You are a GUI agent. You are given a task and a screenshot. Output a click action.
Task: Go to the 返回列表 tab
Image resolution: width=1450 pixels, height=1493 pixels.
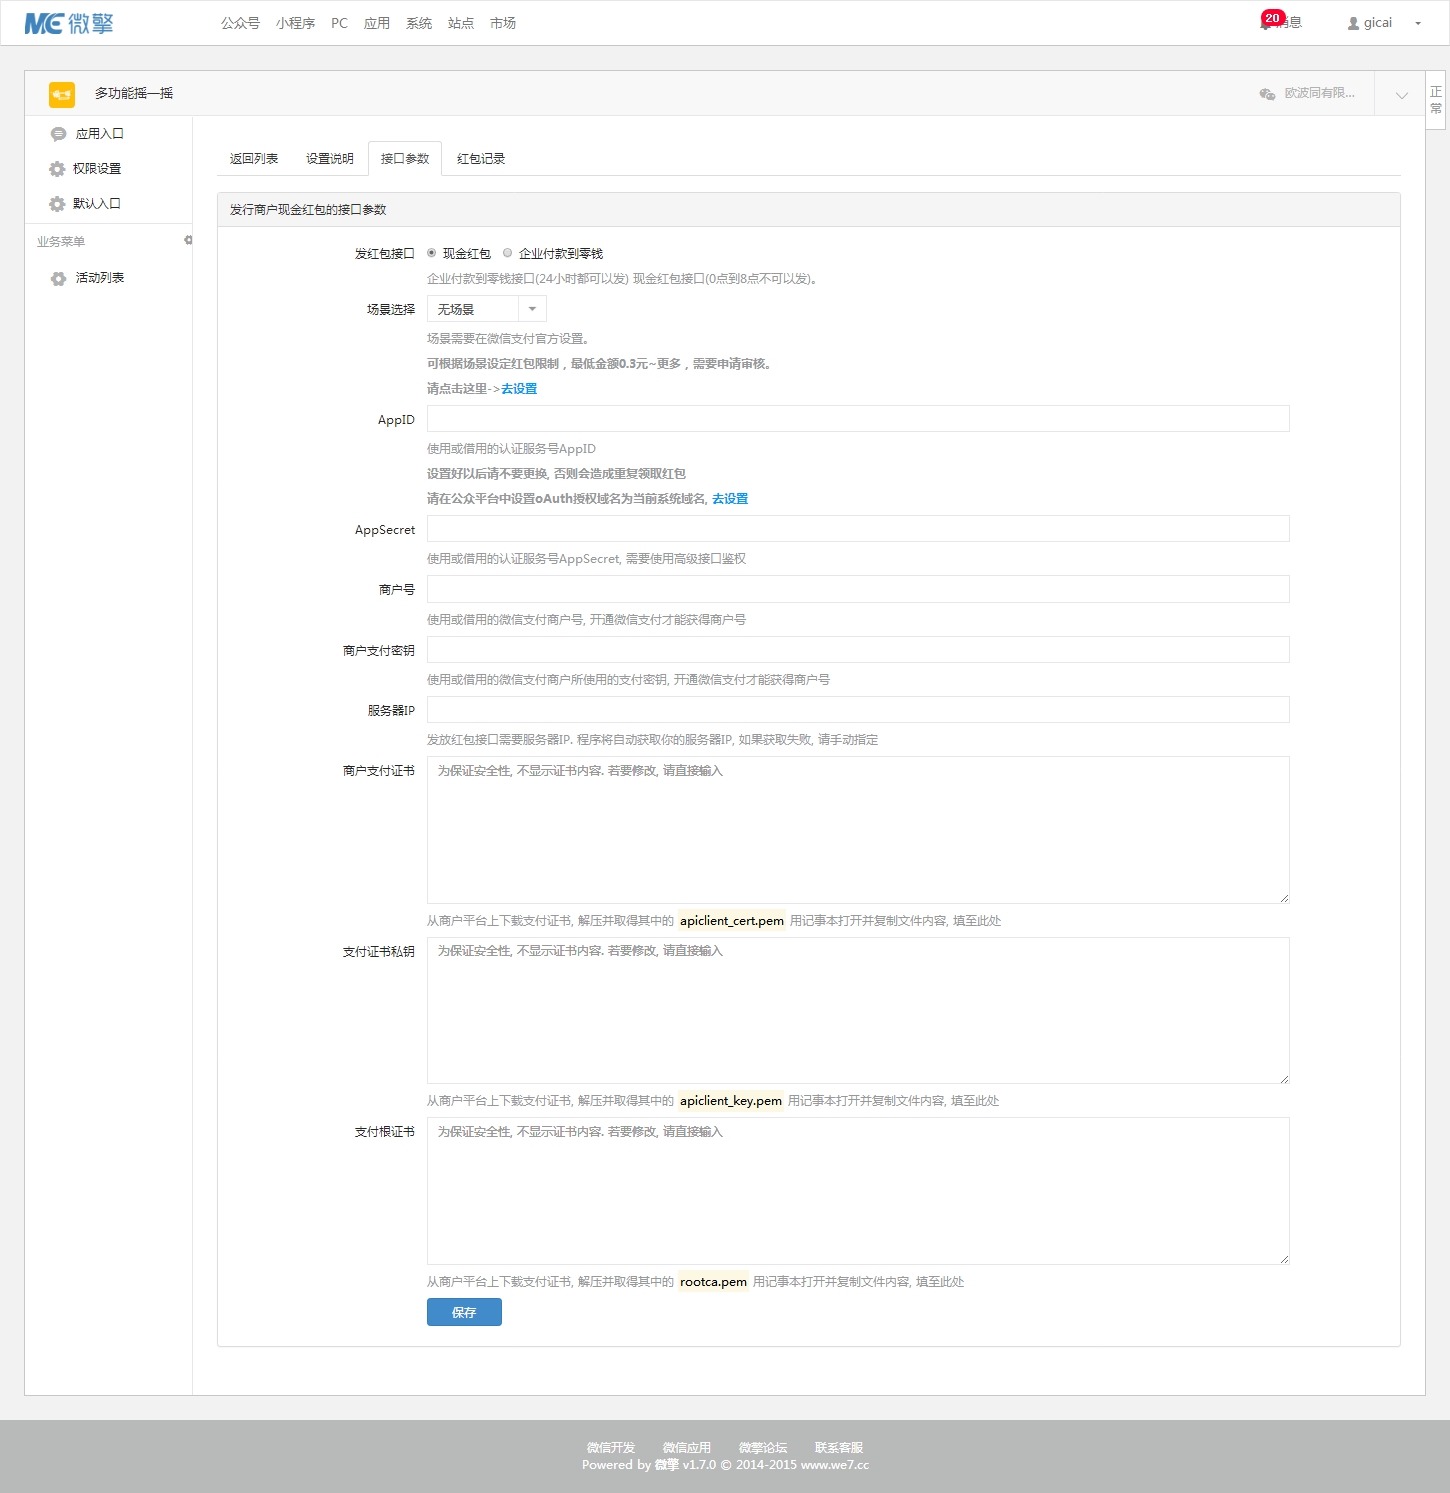254,159
